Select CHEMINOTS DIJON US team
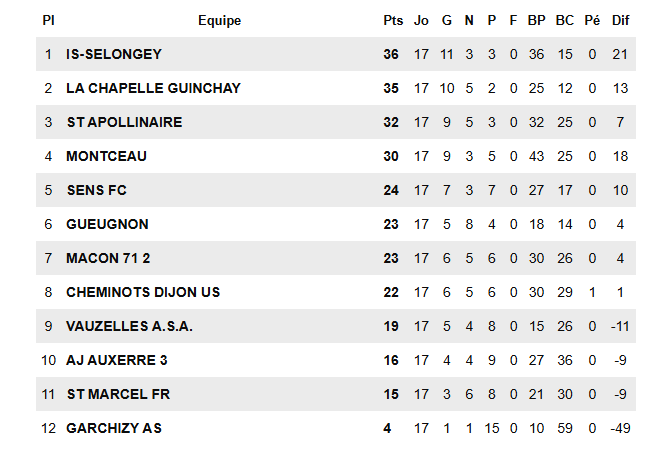 [x=143, y=292]
